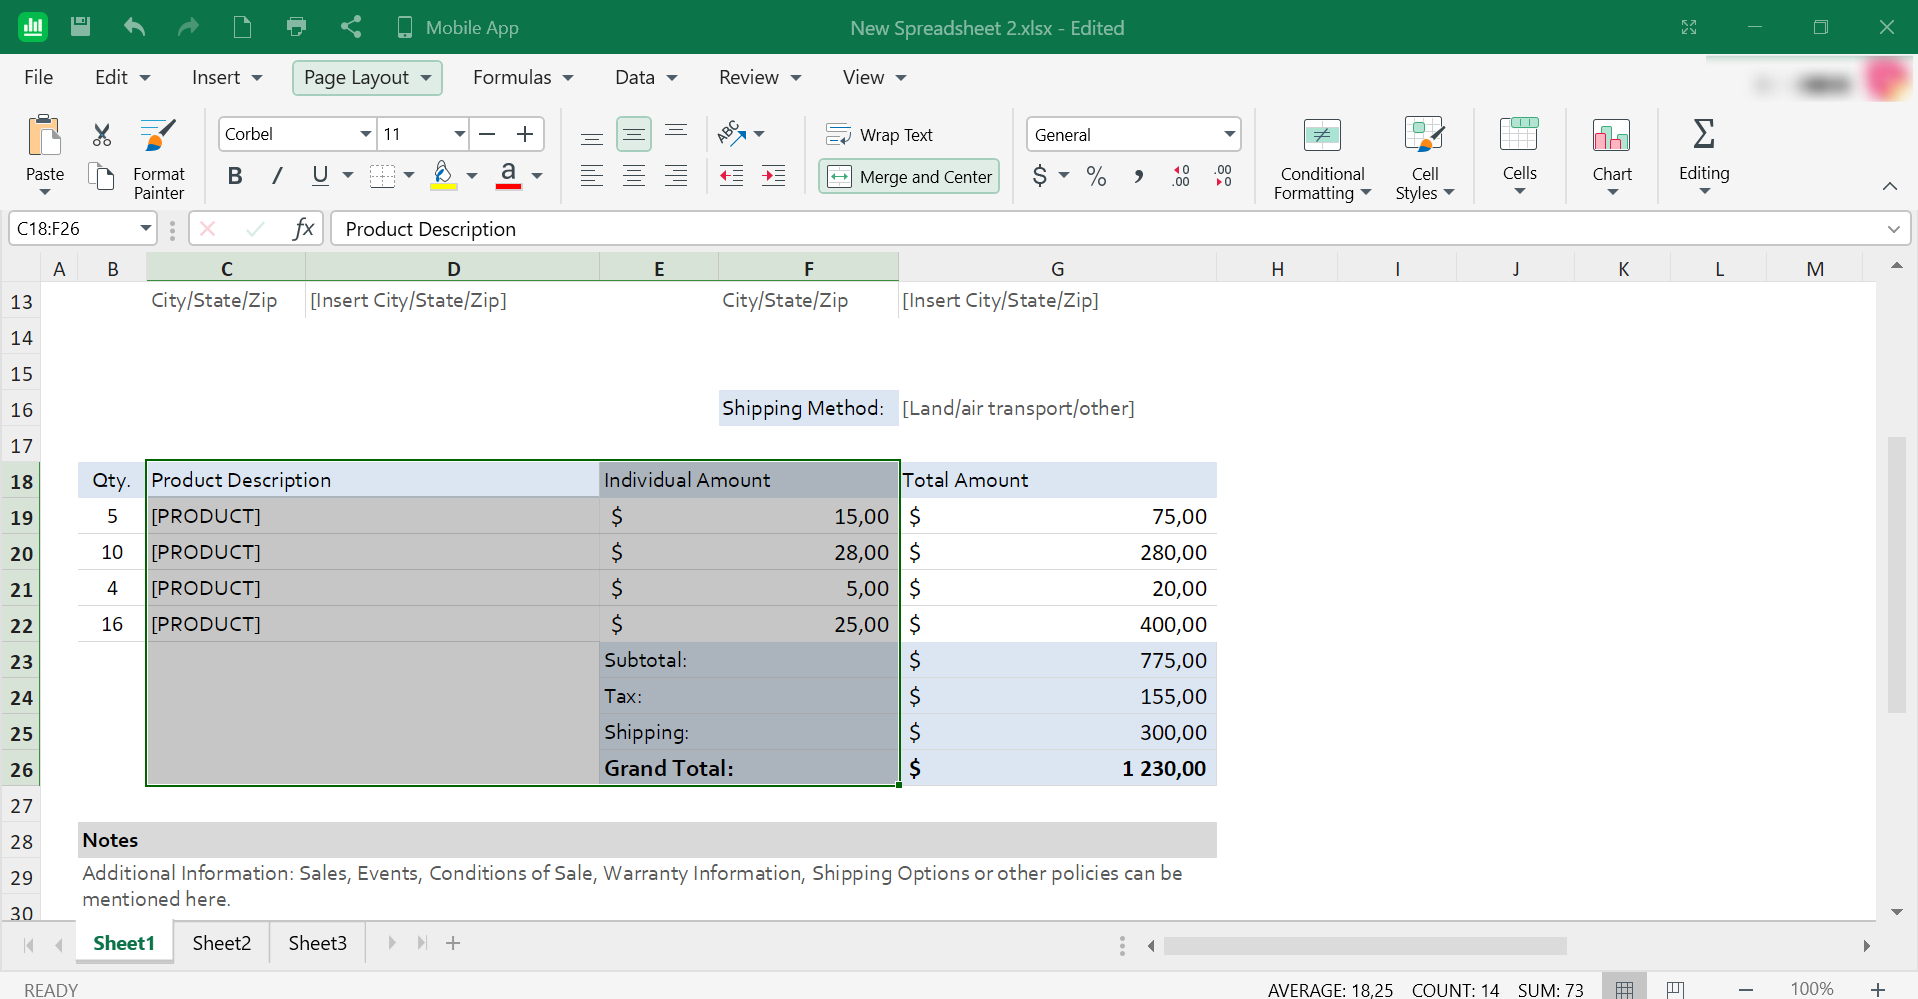1918x999 pixels.
Task: Open the Insert menu
Action: pyautogui.click(x=227, y=77)
